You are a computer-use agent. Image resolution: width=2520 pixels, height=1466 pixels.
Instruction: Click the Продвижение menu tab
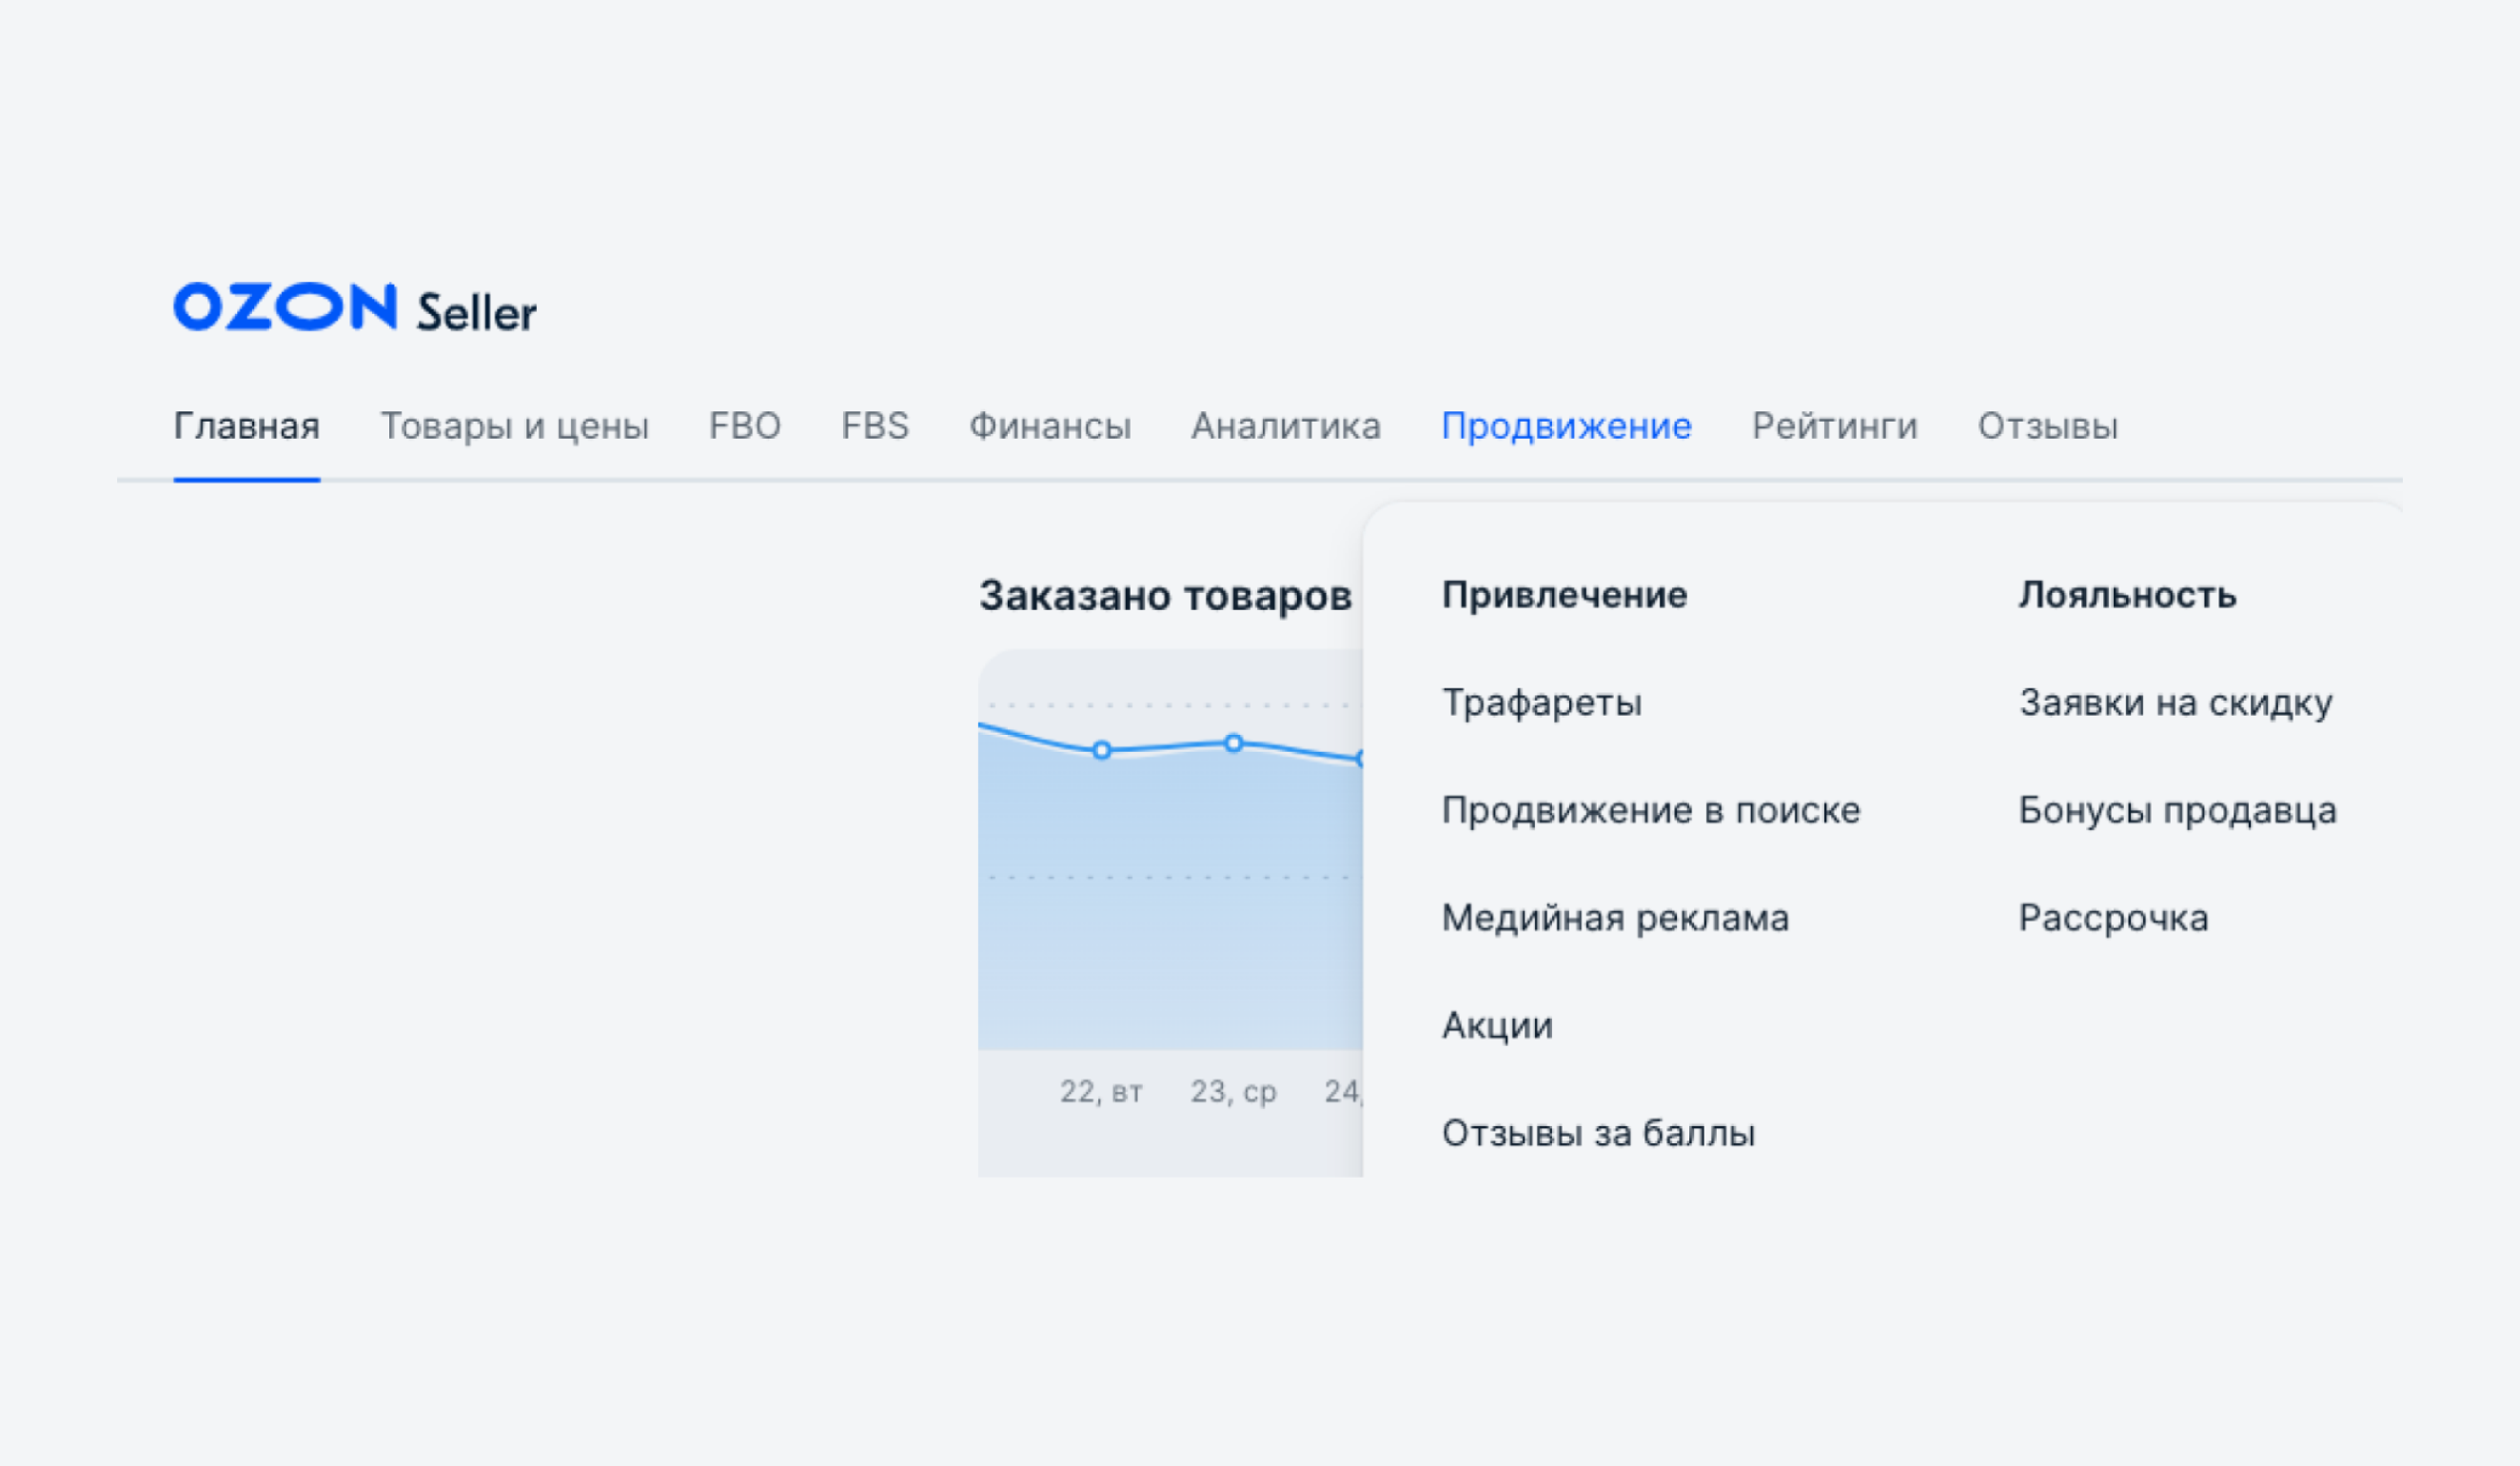pyautogui.click(x=1567, y=426)
